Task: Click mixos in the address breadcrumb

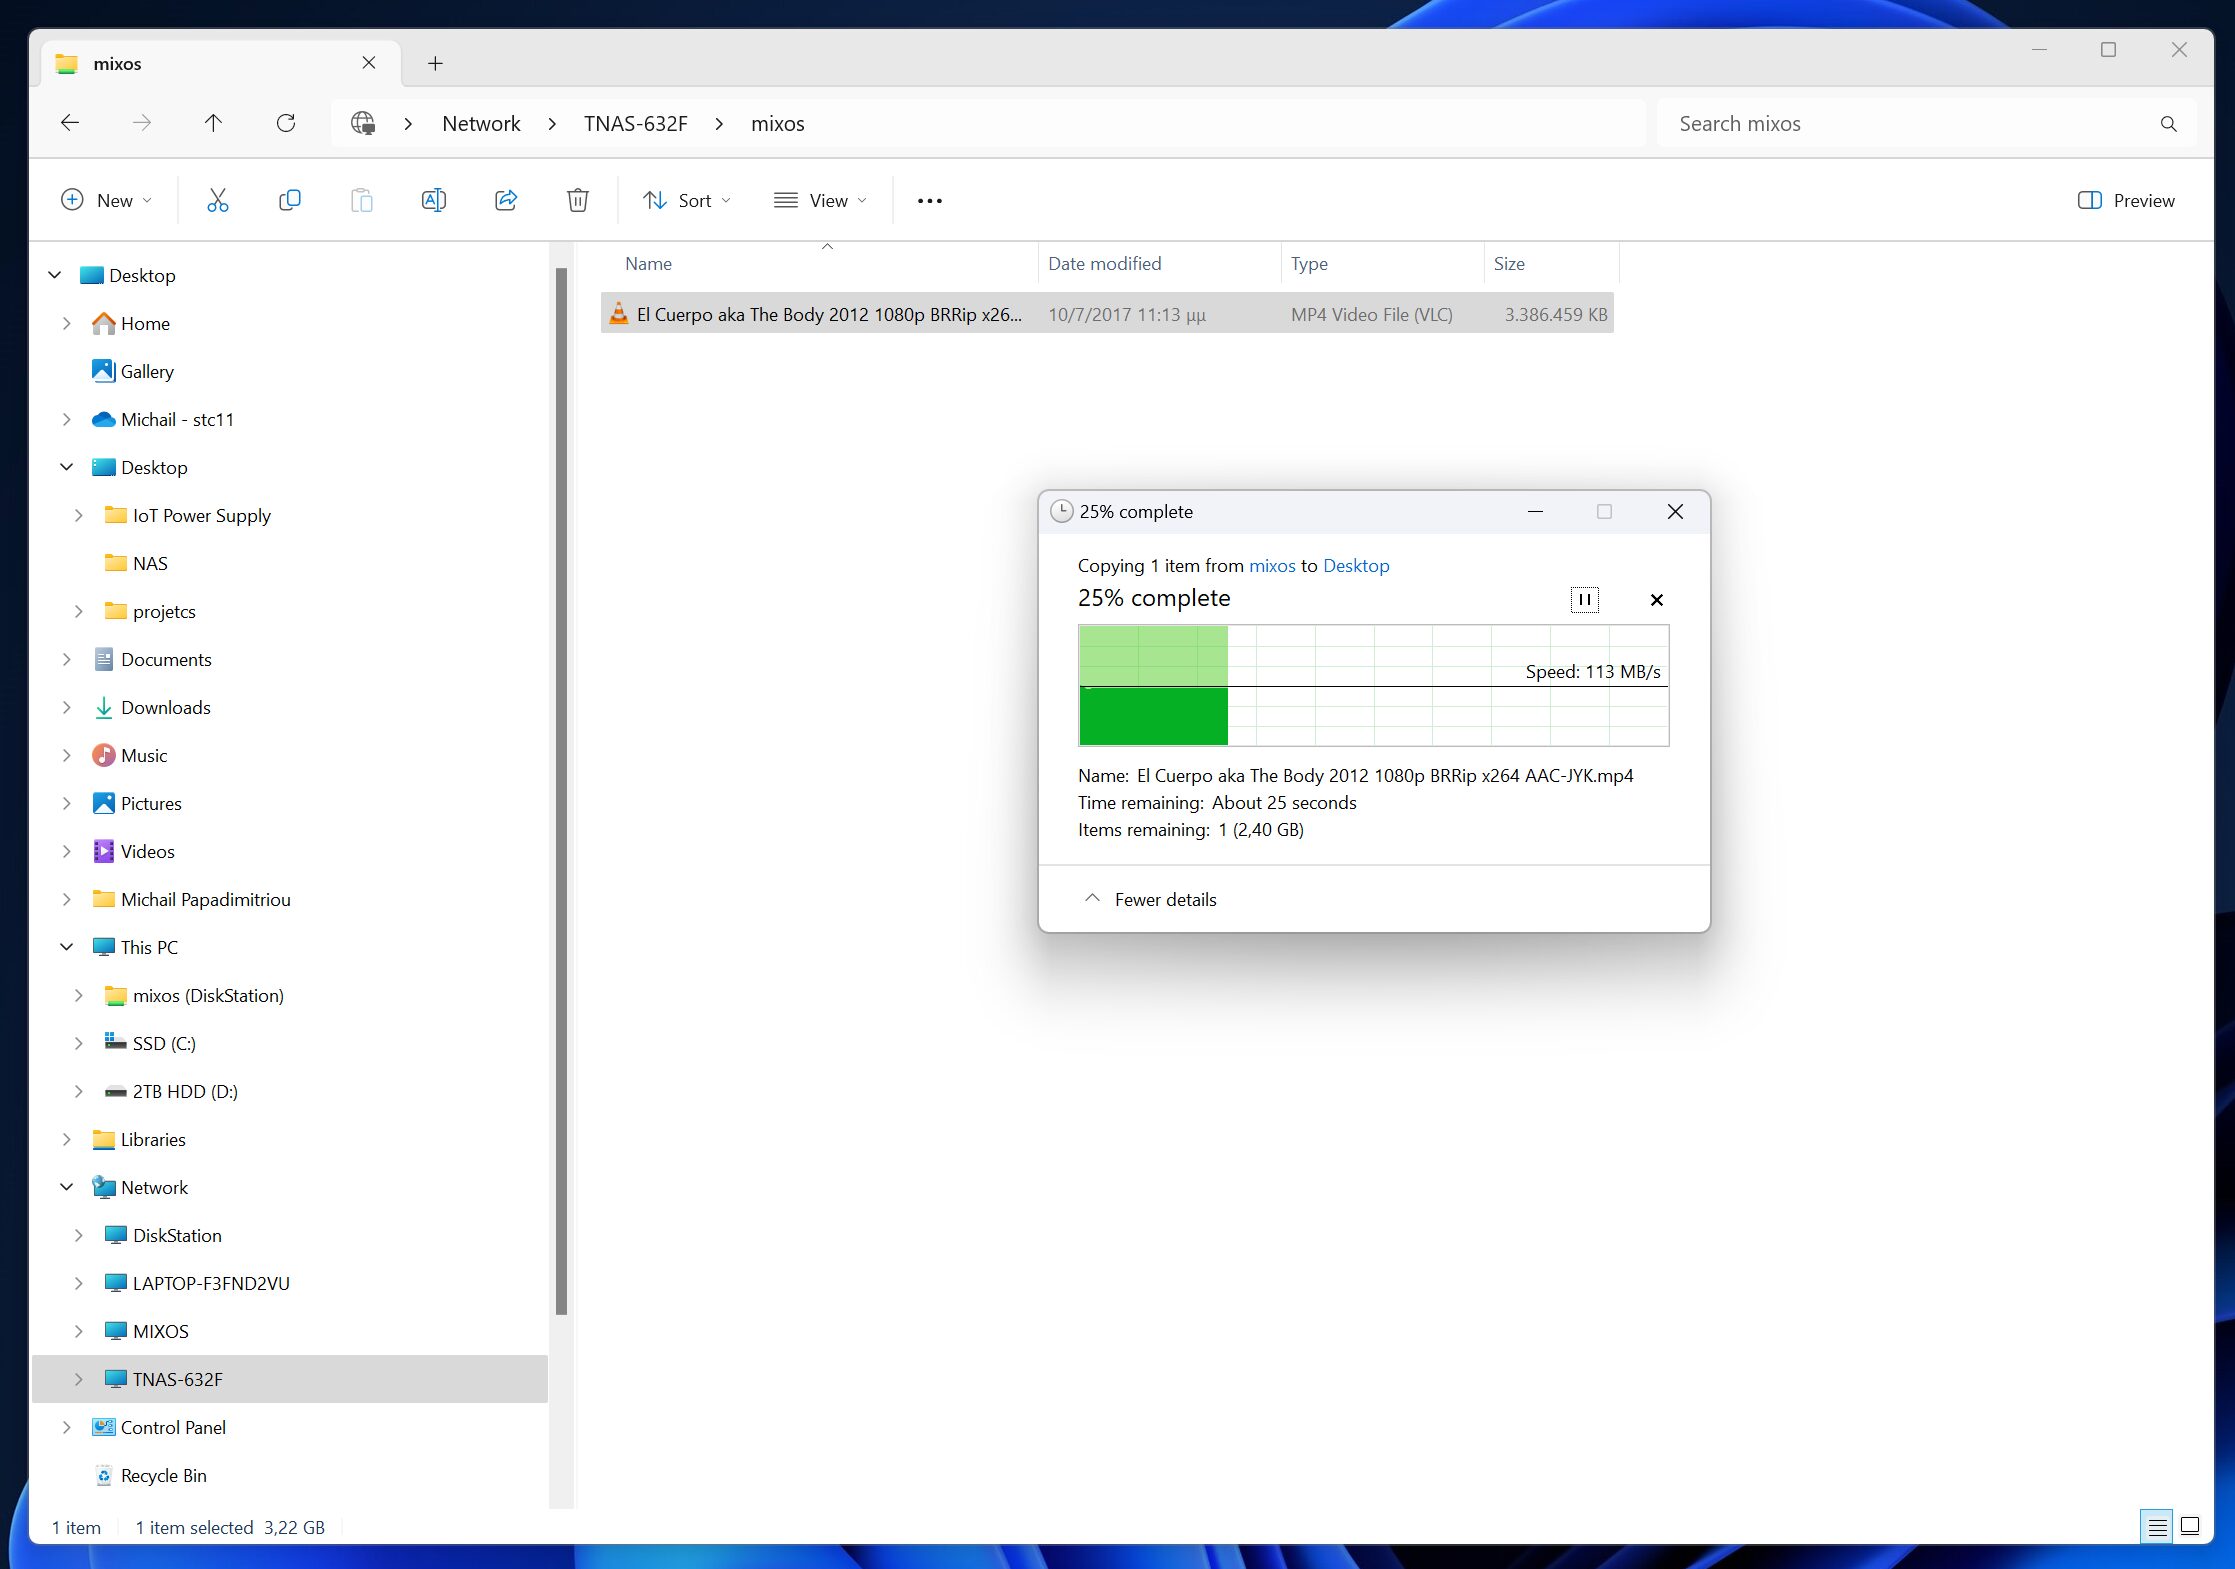Action: click(x=777, y=123)
